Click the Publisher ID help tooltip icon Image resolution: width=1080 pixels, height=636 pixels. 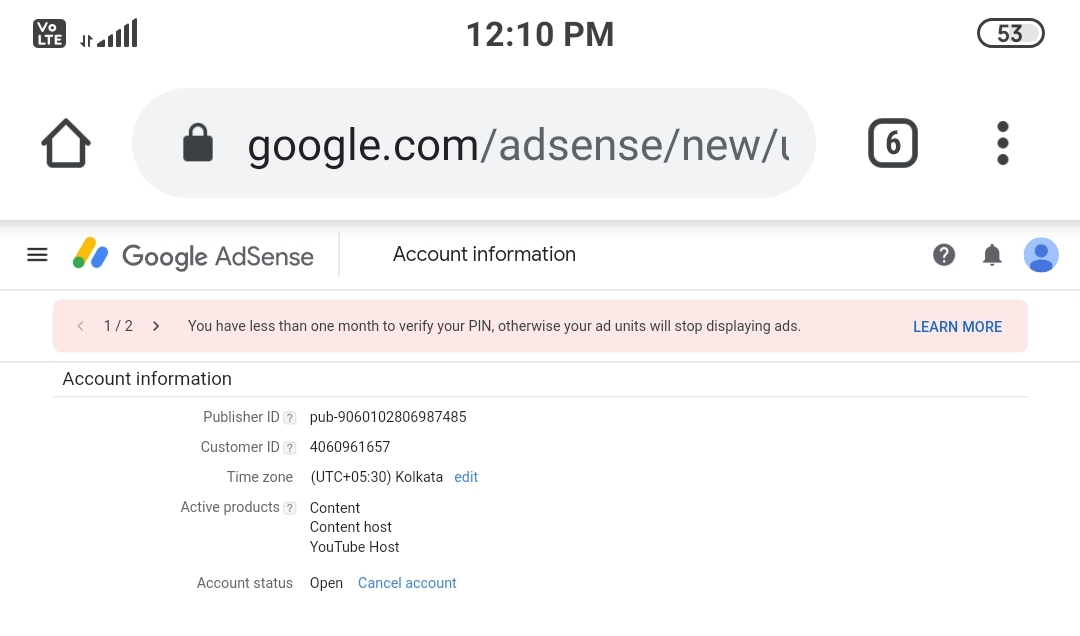pos(289,417)
